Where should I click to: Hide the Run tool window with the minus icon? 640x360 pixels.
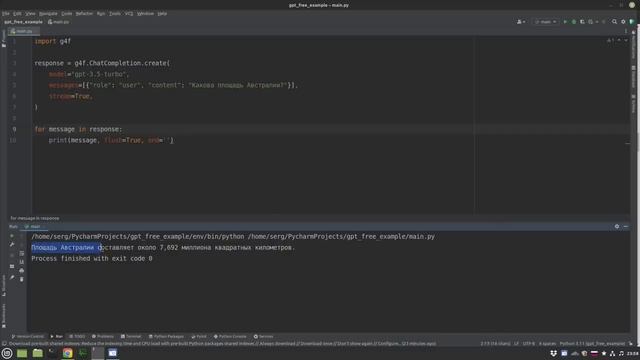[626, 226]
